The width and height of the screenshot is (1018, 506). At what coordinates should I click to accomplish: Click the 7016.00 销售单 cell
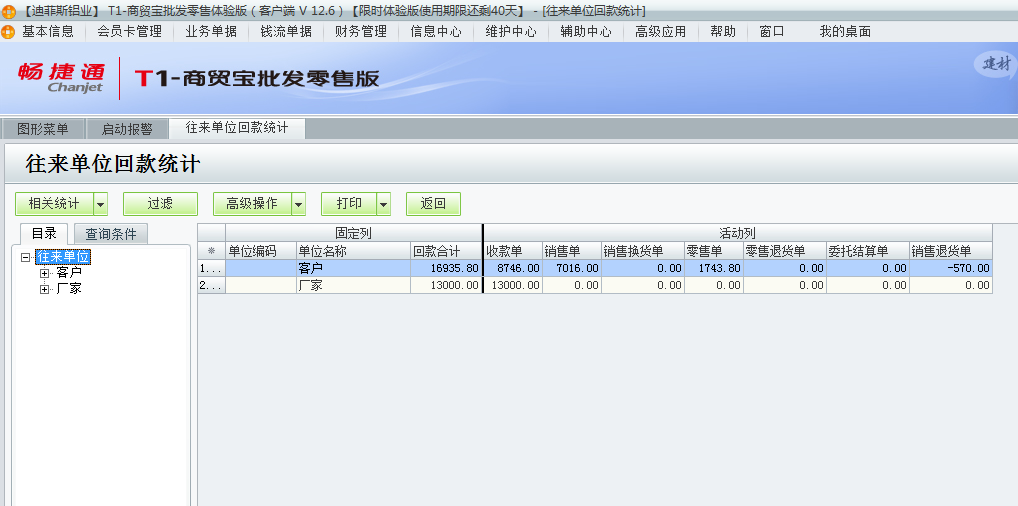(x=572, y=268)
